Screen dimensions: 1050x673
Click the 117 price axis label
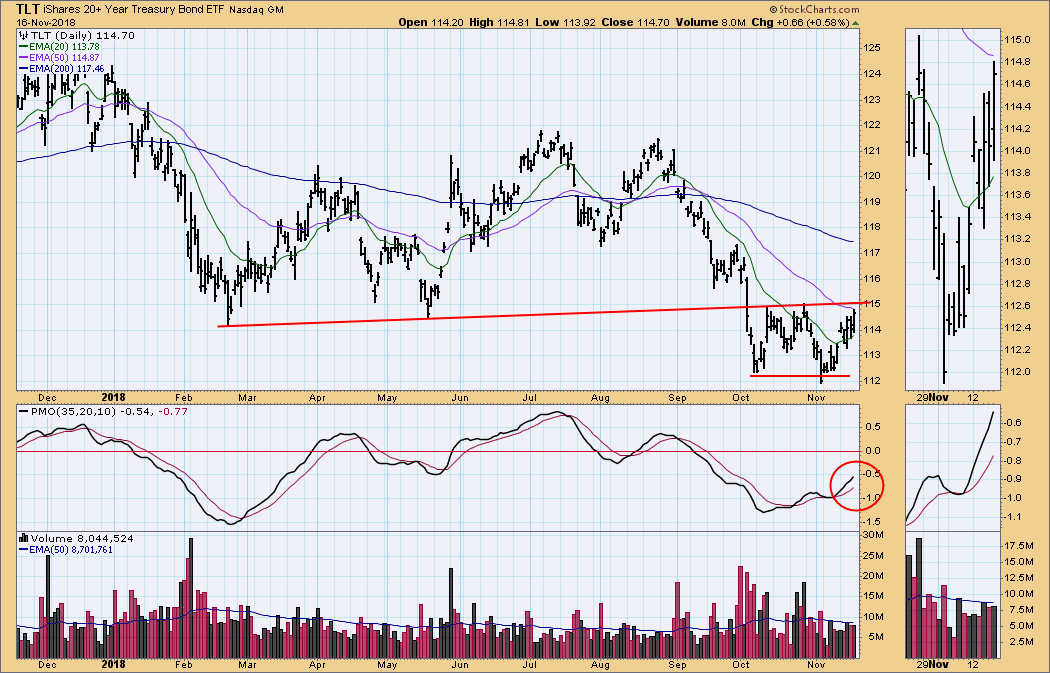(871, 253)
